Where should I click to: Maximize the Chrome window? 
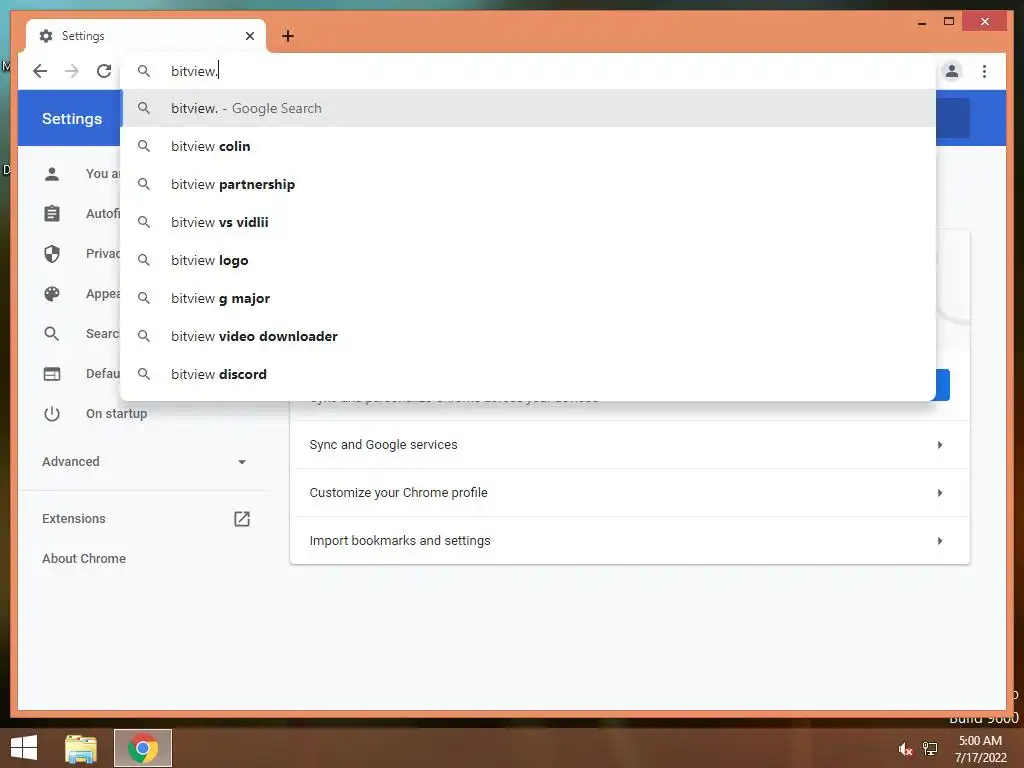click(949, 22)
